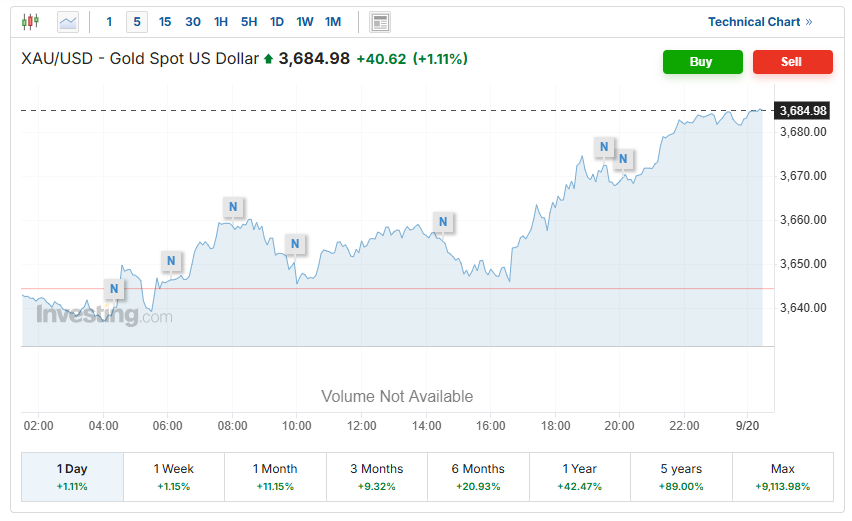Viewport: 852px width, 521px height.
Task: Open the news layout panel icon
Action: pos(380,22)
